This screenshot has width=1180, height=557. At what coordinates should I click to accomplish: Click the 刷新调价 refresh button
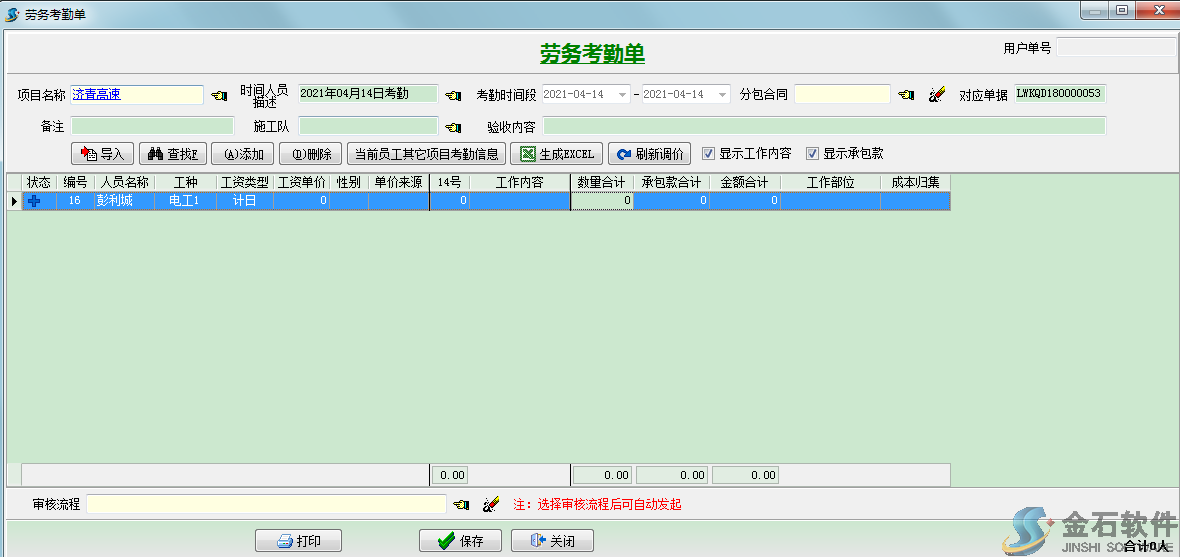649,154
